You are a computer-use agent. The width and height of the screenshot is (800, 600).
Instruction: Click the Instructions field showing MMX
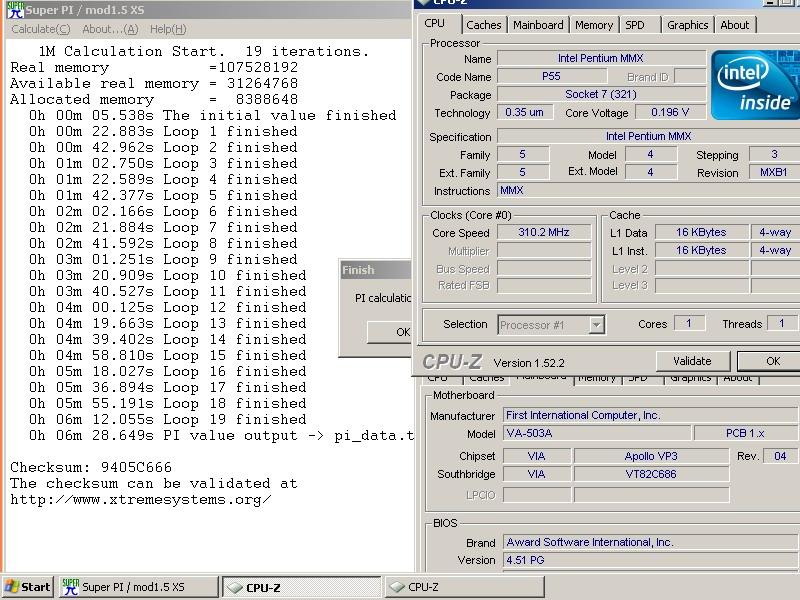(x=649, y=190)
